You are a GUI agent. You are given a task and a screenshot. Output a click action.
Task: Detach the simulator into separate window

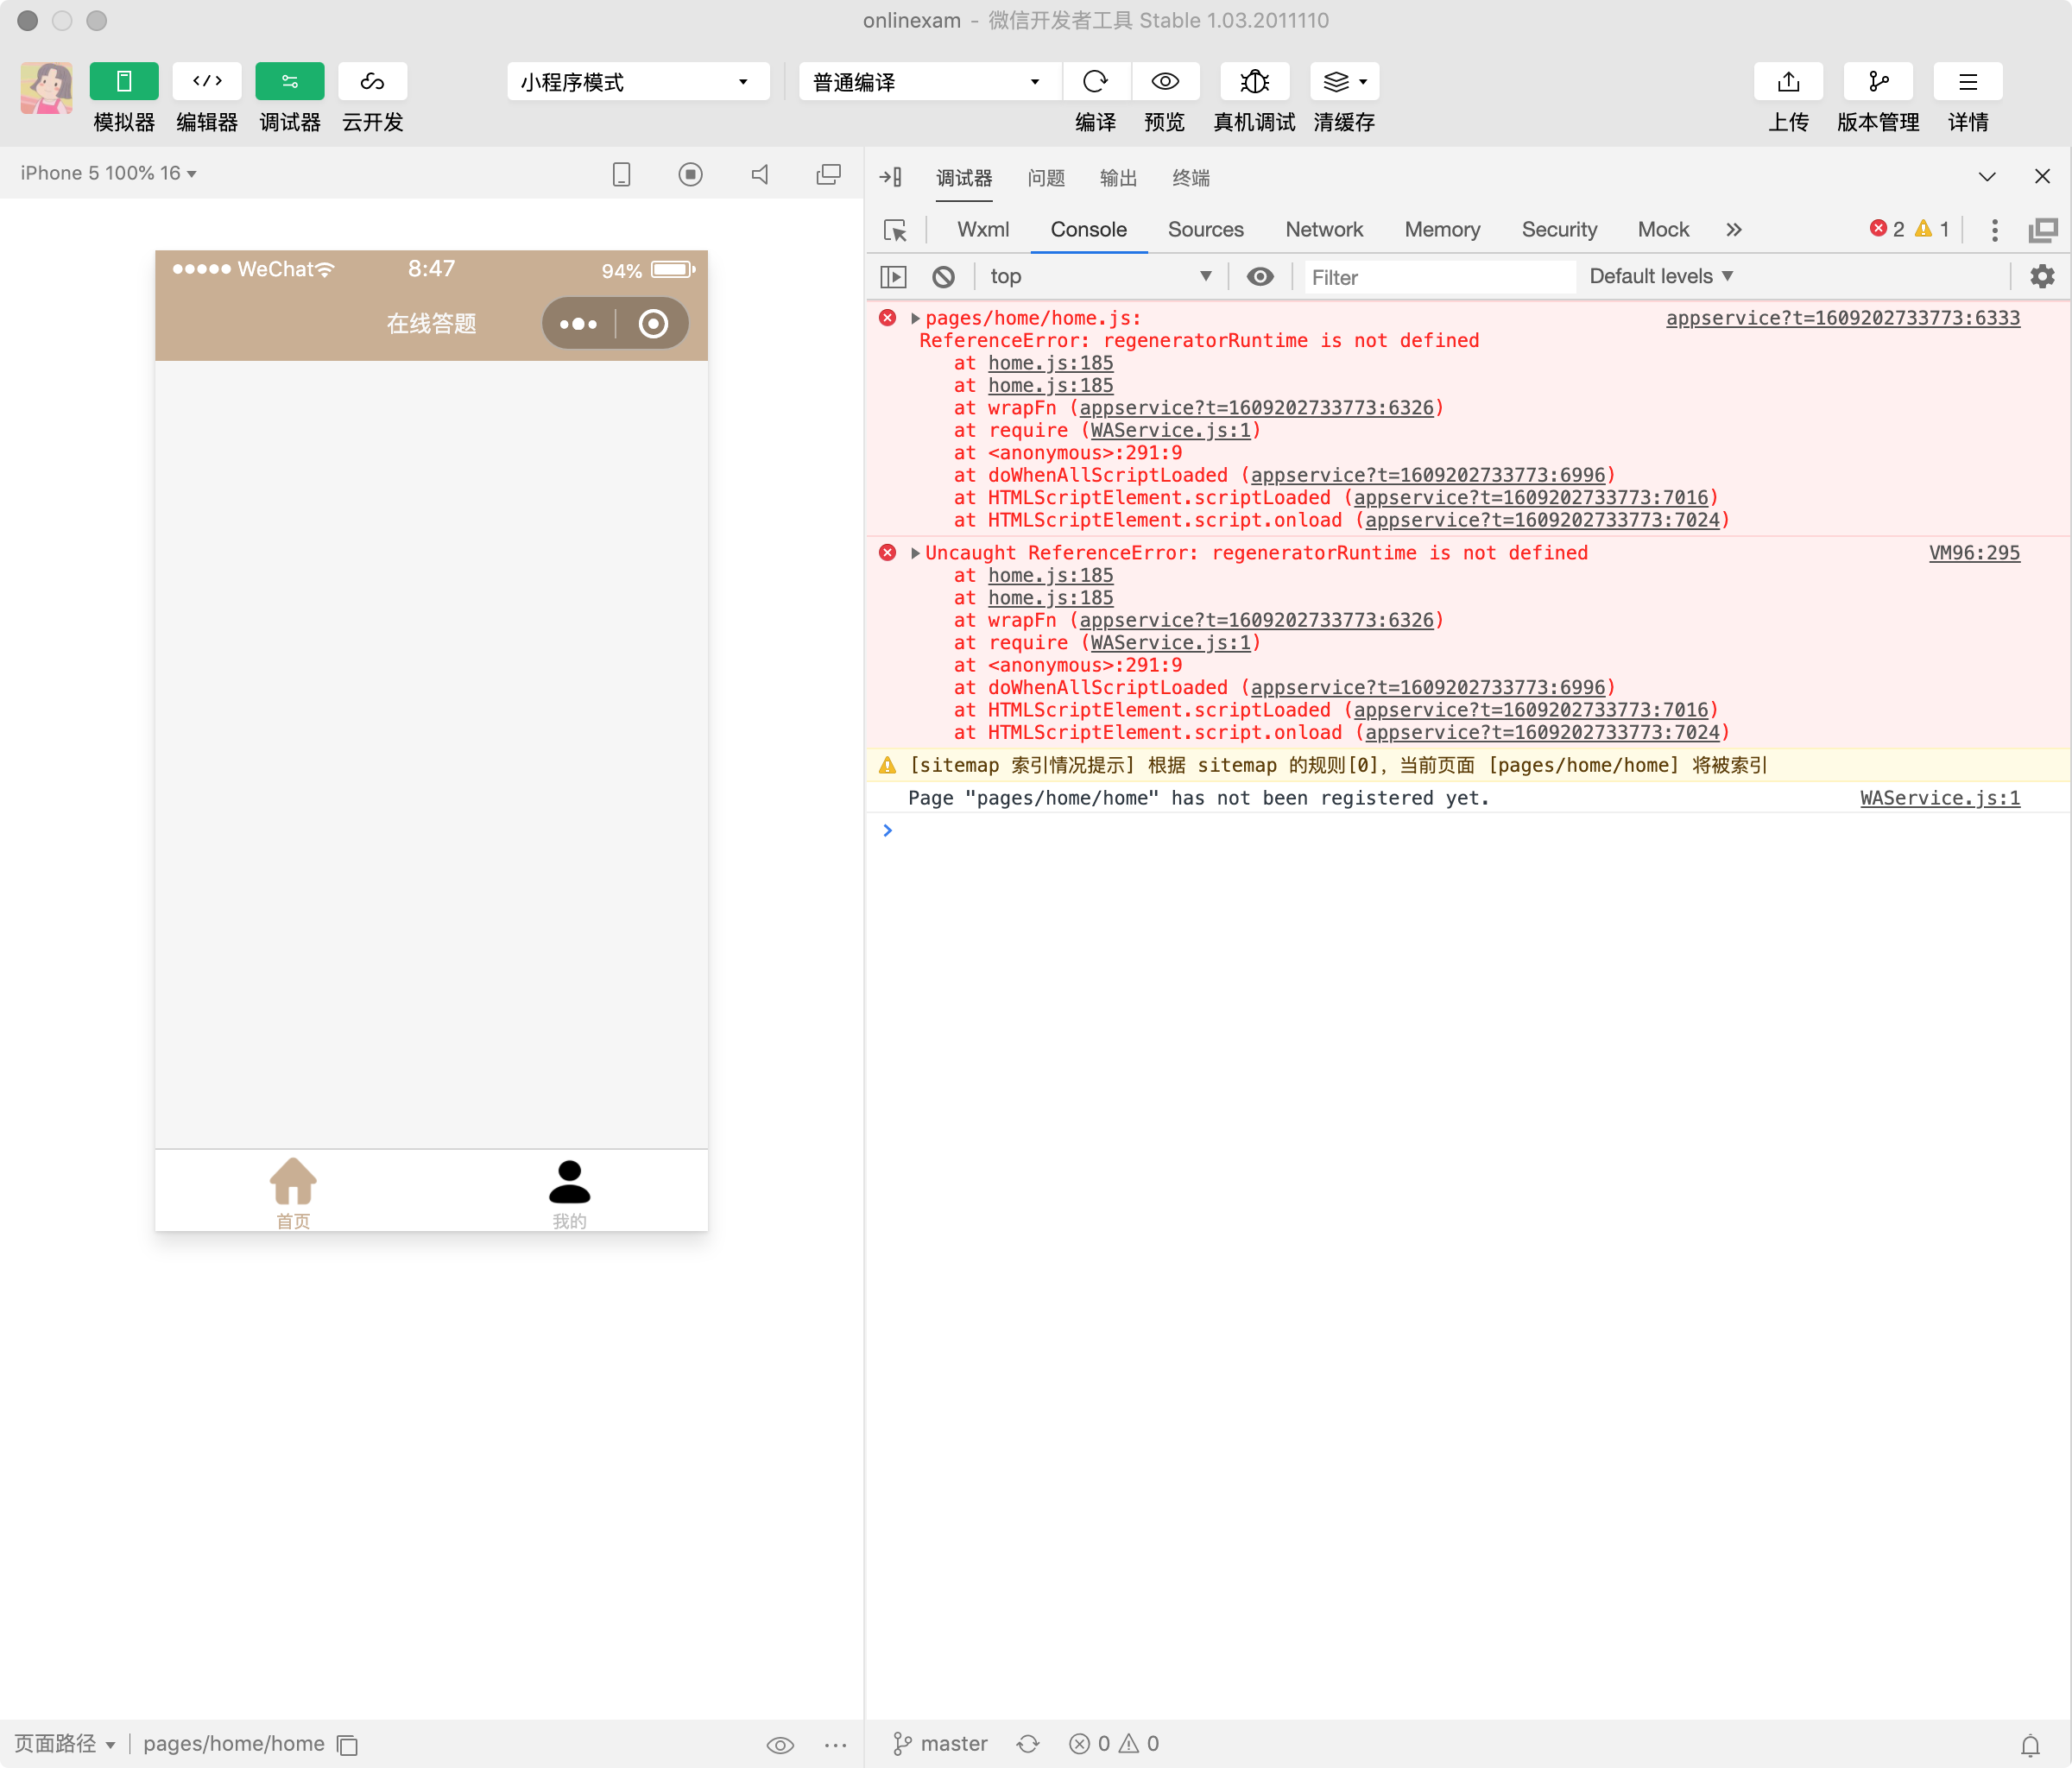828,175
